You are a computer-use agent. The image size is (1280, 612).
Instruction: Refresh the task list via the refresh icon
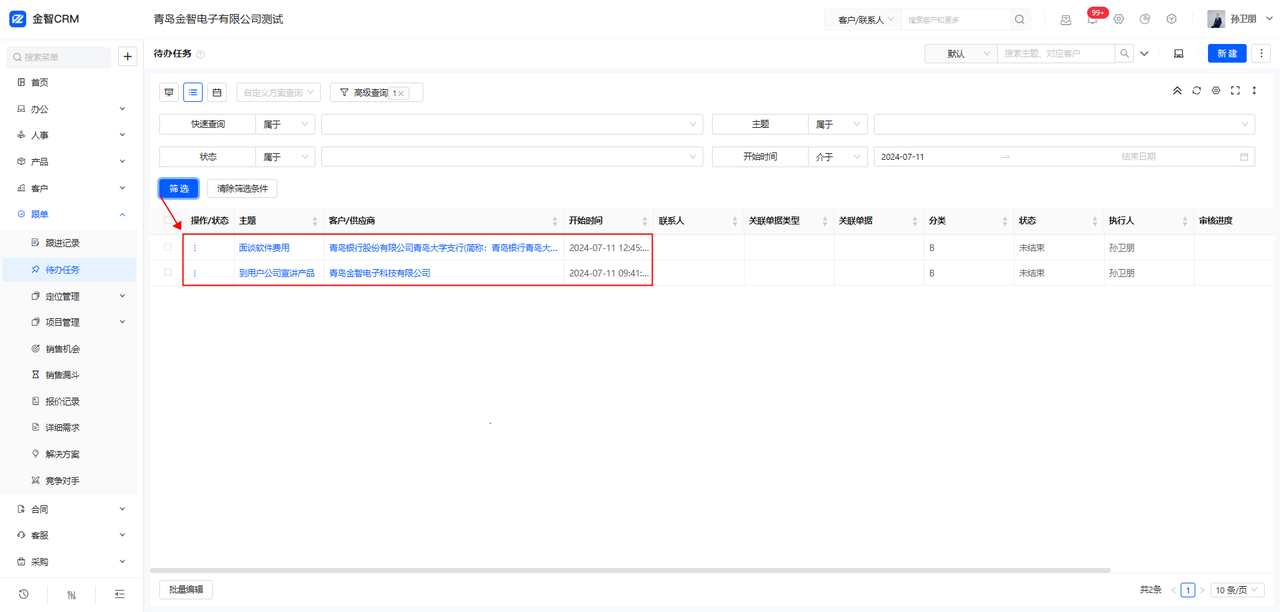click(1196, 90)
